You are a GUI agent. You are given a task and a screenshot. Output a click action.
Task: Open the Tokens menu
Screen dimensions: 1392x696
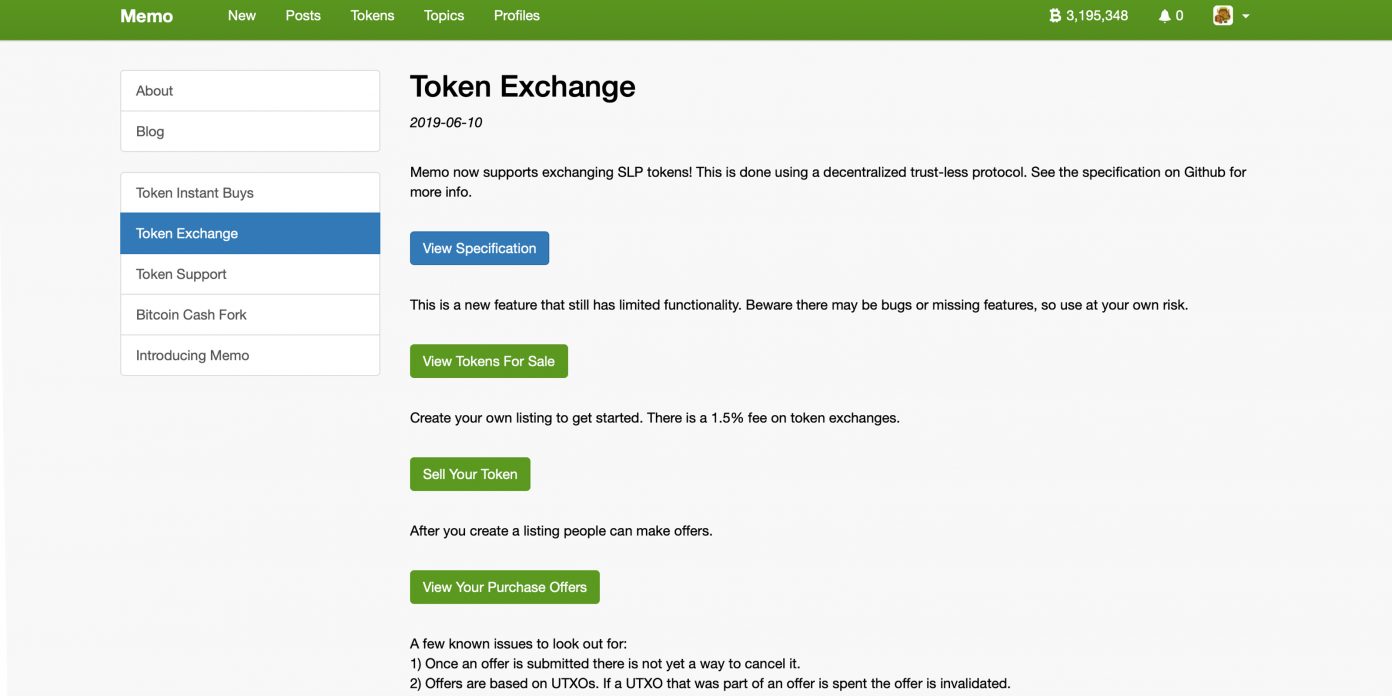click(x=372, y=16)
